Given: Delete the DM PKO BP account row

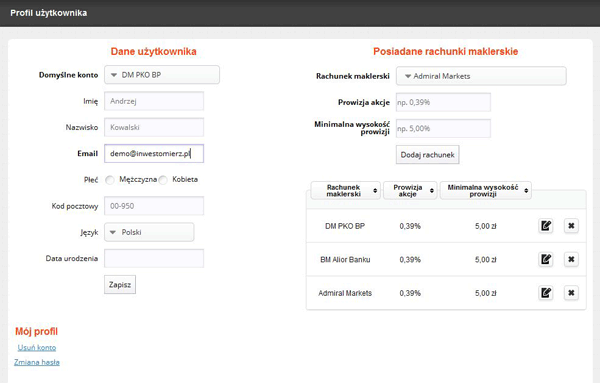Looking at the screenshot, I should 571,226.
